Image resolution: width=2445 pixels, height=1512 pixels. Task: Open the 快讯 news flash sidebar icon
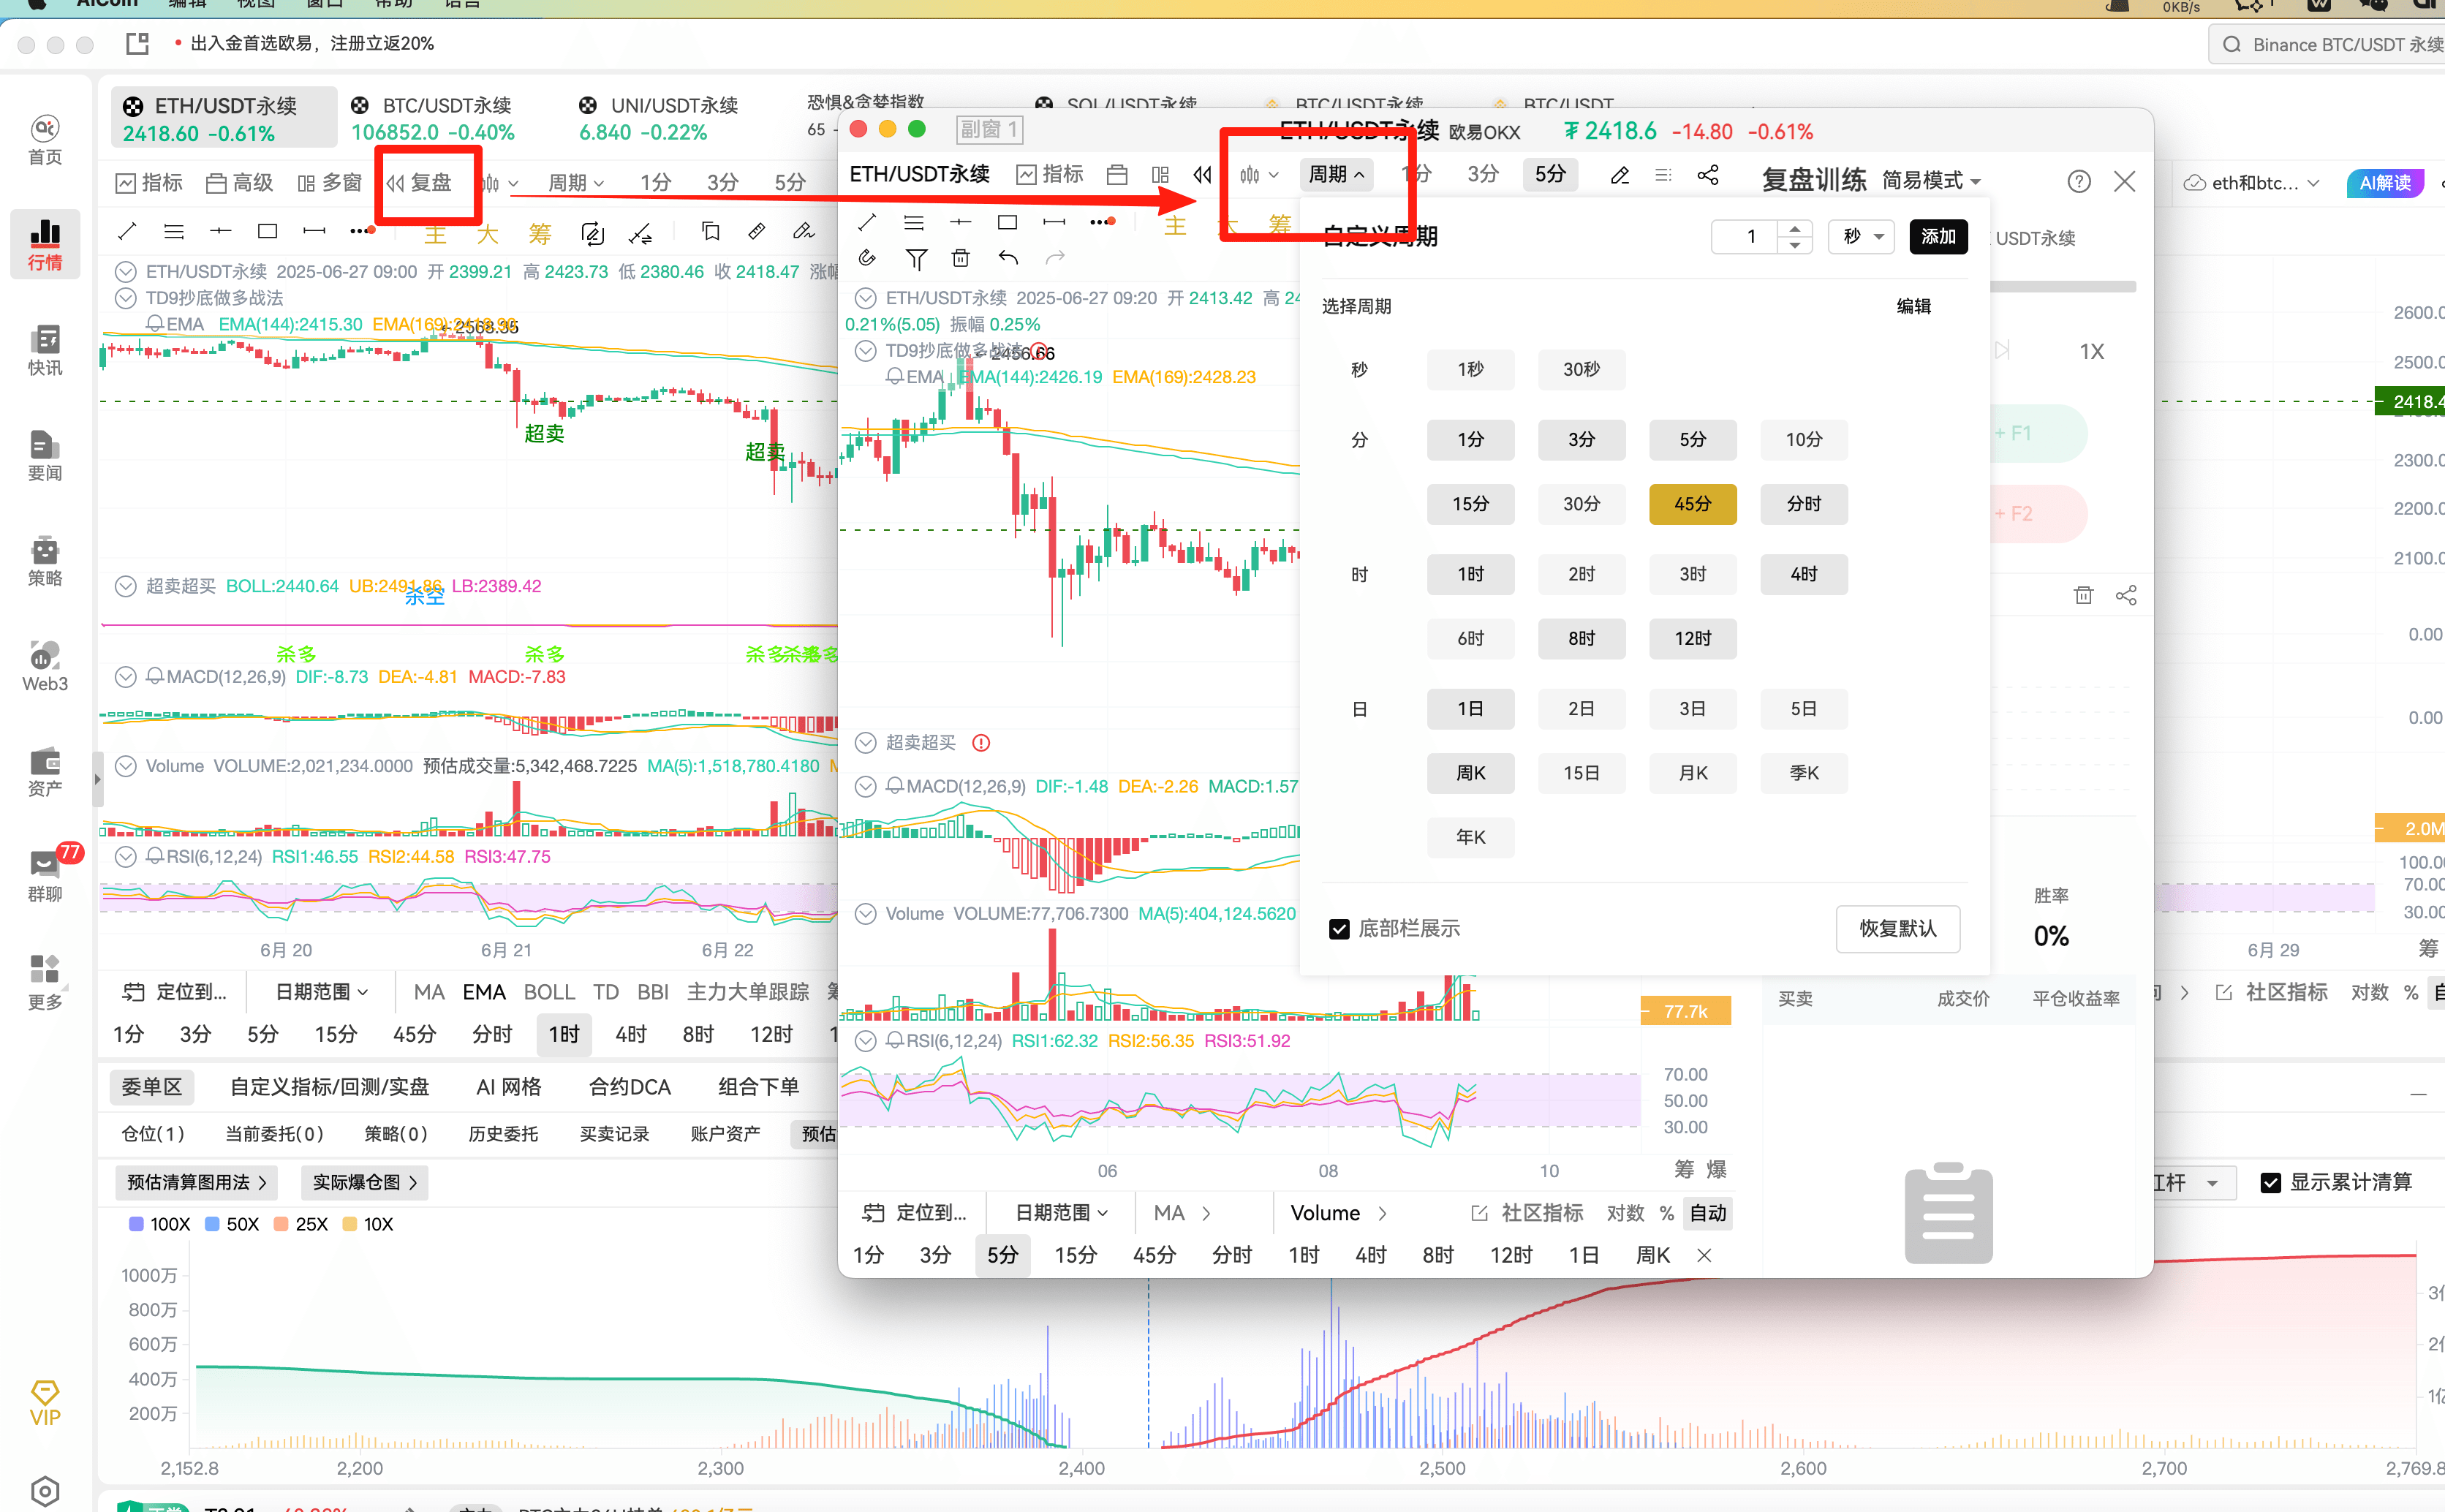tap(45, 350)
